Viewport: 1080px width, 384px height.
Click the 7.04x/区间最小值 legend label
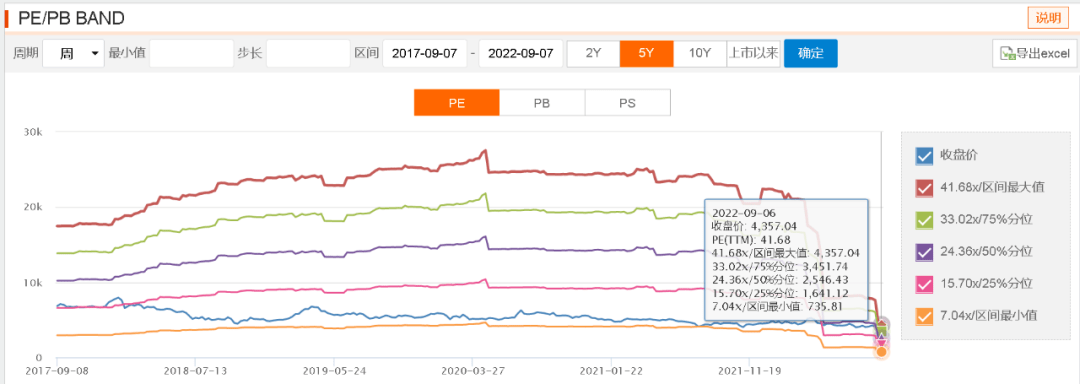coord(989,315)
